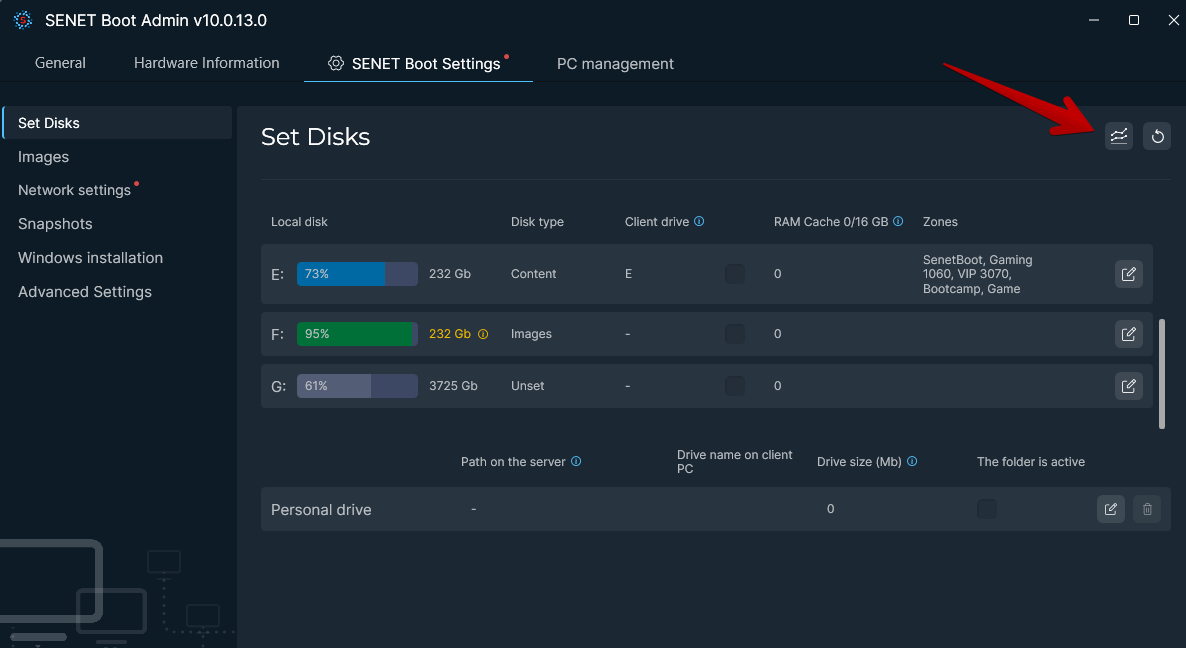Open the edit icon for drive E:
This screenshot has height=648, width=1186.
click(x=1128, y=273)
